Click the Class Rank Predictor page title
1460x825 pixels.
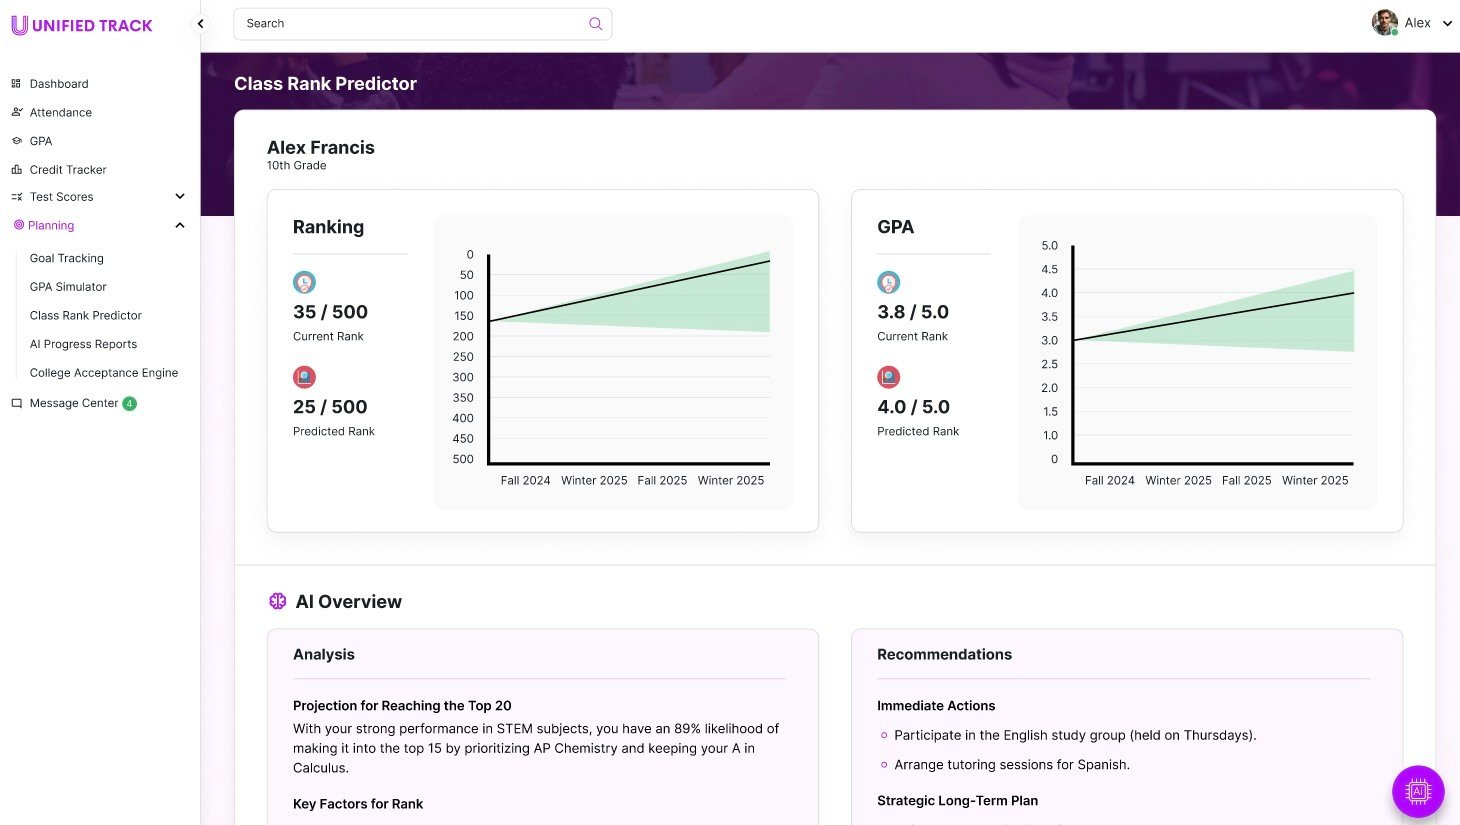coord(325,84)
